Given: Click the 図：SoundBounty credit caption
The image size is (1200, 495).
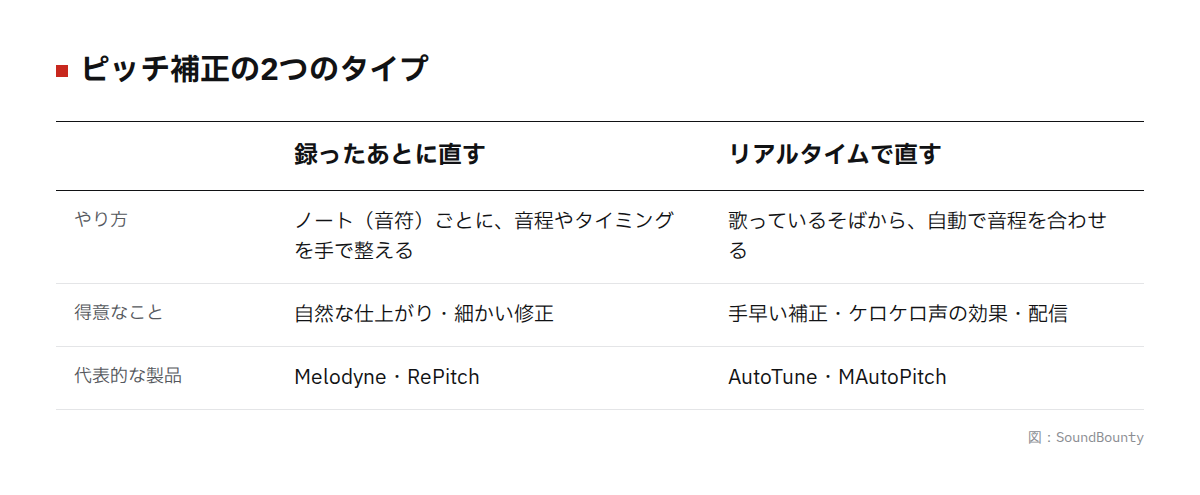Looking at the screenshot, I should click(1085, 438).
